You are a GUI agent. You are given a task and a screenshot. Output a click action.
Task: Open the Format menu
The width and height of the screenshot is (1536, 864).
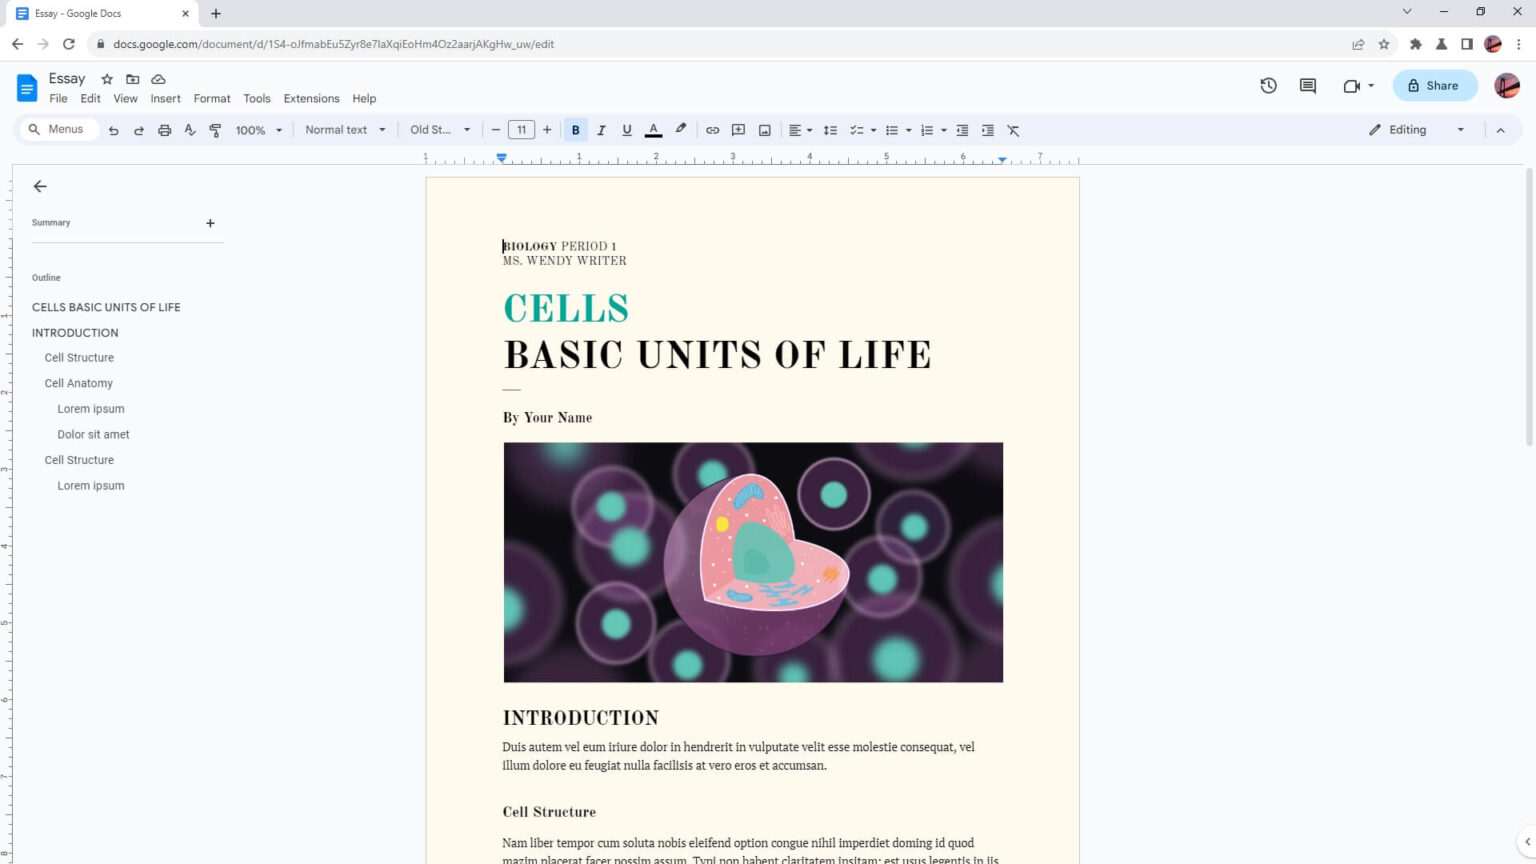[x=212, y=98]
